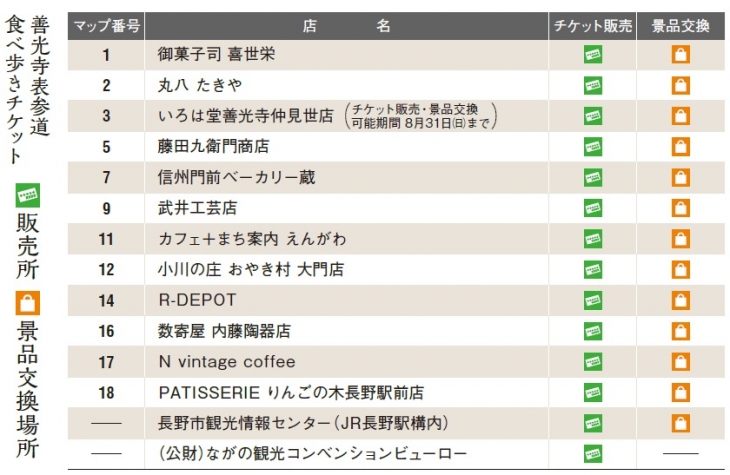The image size is (730, 475).
Task: Click the チケット販売 column header
Action: click(592, 26)
